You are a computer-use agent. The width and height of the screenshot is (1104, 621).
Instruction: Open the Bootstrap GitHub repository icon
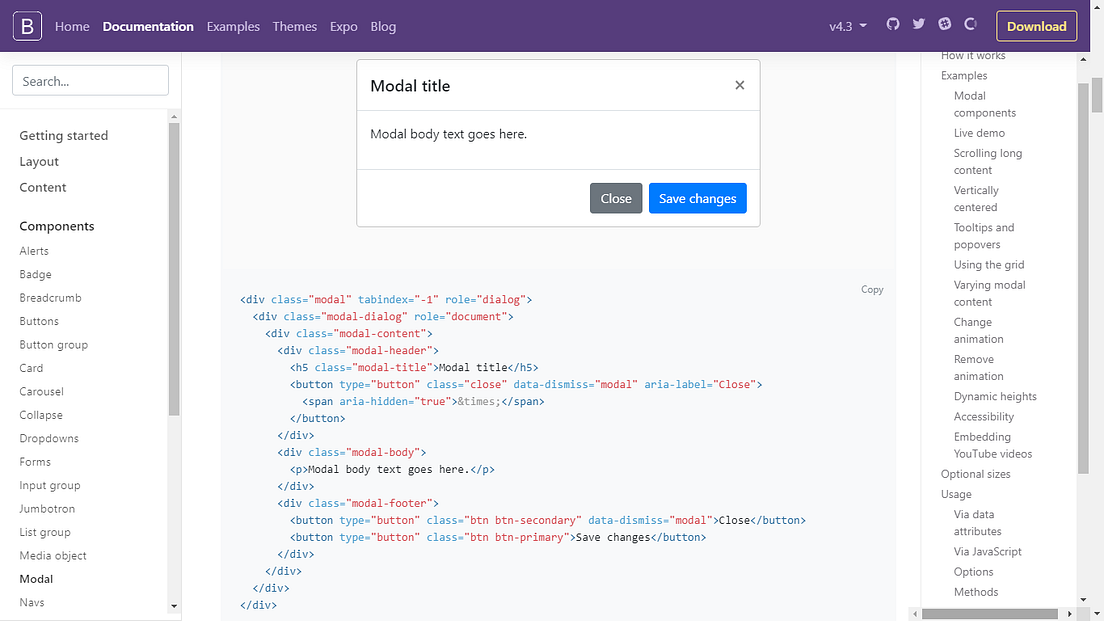(x=893, y=24)
